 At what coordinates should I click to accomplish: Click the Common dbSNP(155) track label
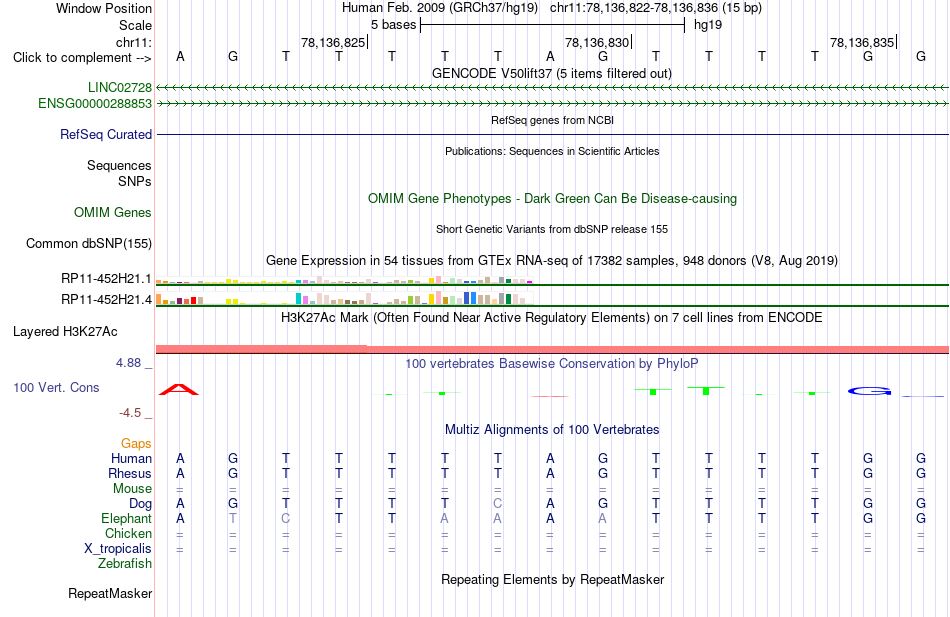(89, 243)
